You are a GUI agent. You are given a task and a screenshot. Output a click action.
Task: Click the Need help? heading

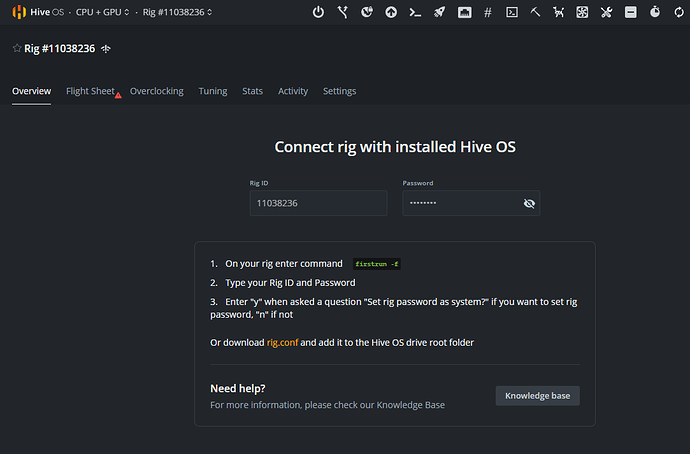pyautogui.click(x=238, y=388)
